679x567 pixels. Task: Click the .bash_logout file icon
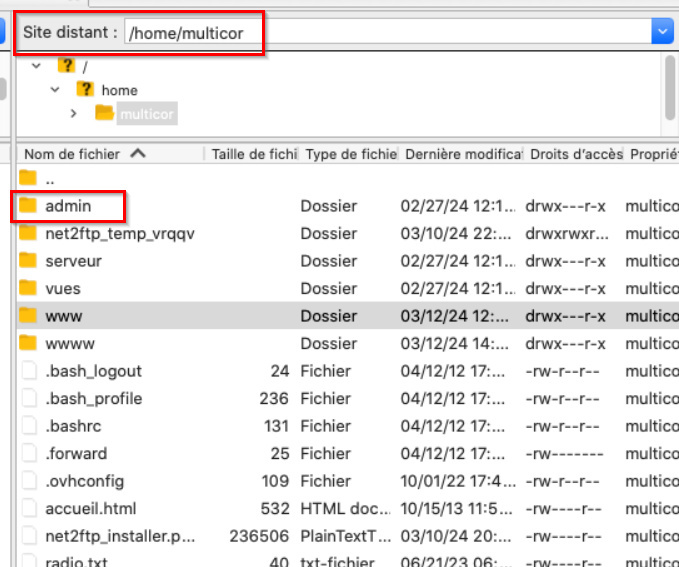coord(29,371)
